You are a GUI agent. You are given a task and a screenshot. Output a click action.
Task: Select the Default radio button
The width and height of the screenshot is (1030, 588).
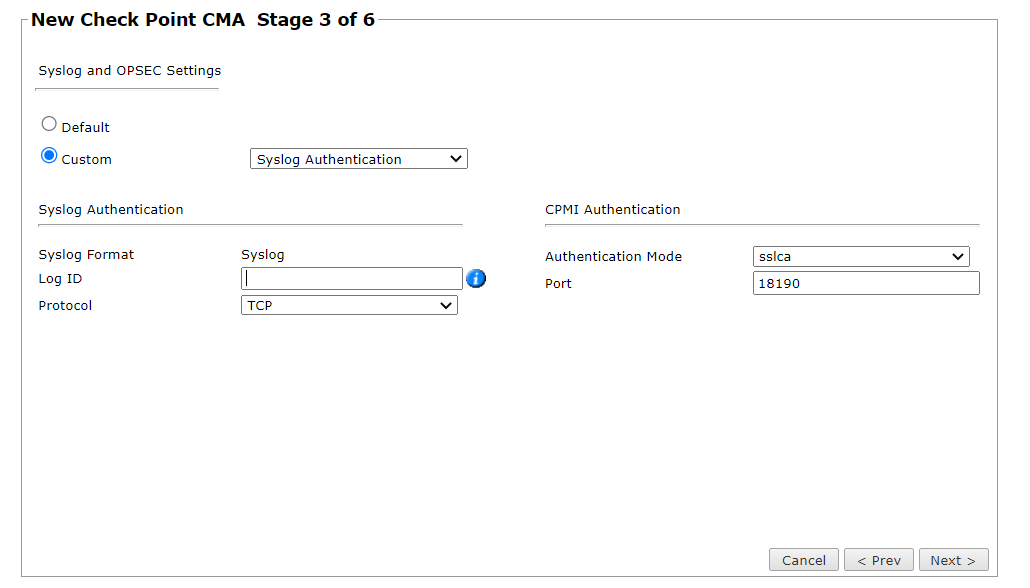[x=49, y=125]
